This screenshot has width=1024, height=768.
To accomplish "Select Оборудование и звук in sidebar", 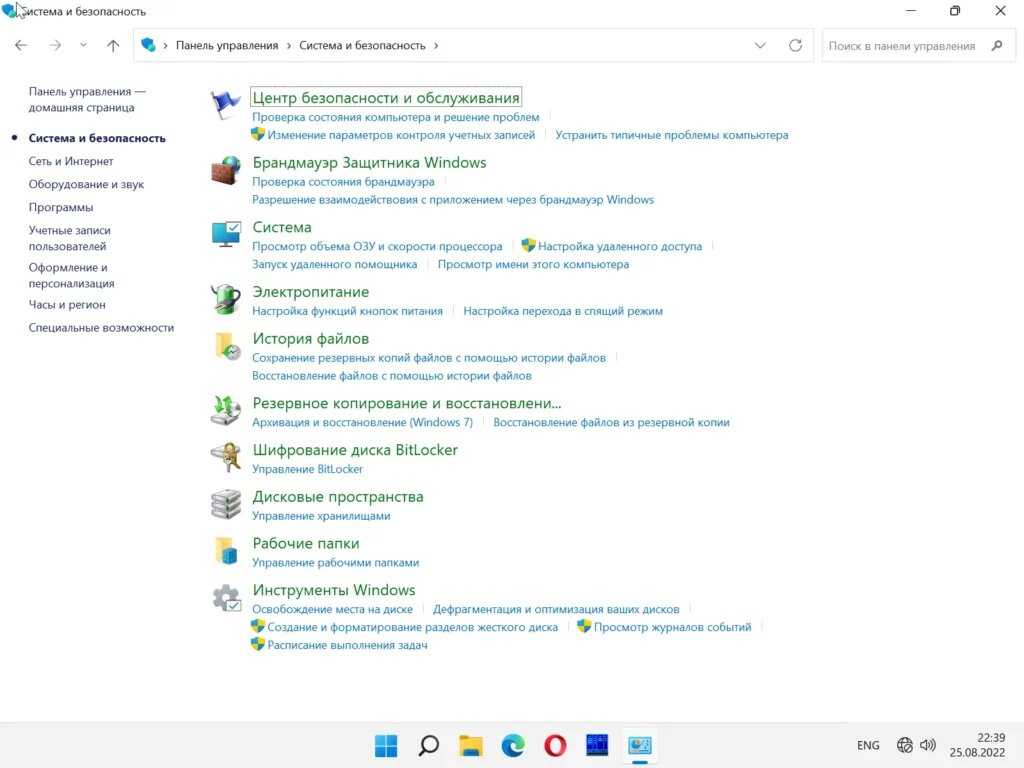I will pyautogui.click(x=86, y=184).
